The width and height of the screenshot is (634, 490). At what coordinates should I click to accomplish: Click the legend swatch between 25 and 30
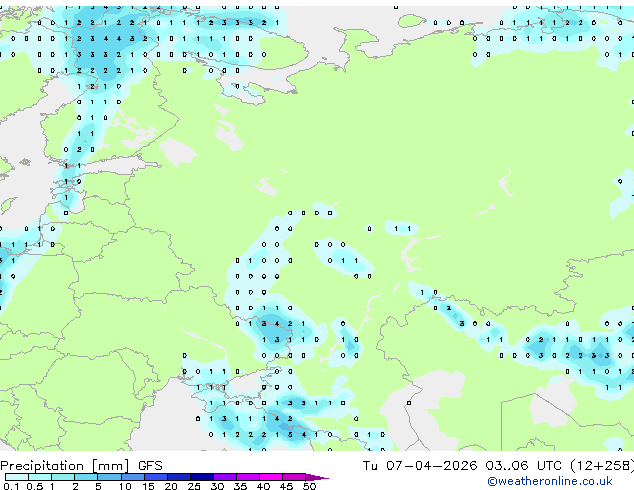point(202,477)
